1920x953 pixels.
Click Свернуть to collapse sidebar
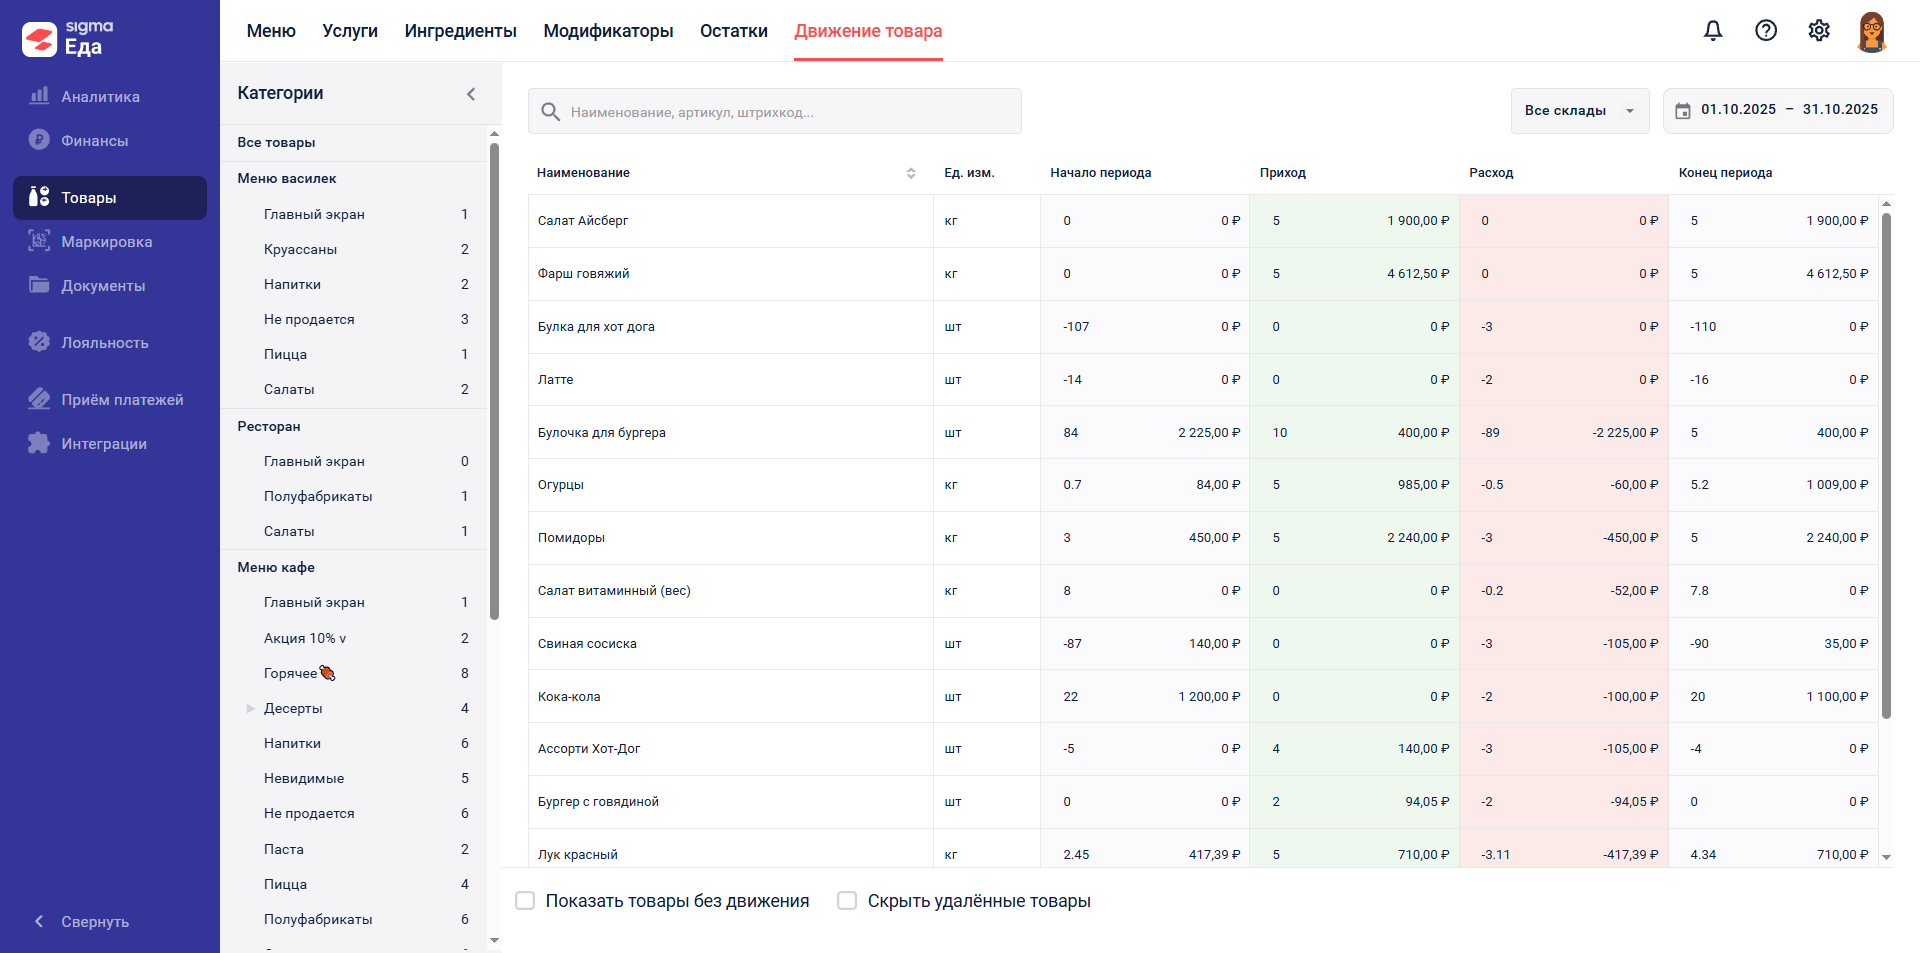coord(94,922)
